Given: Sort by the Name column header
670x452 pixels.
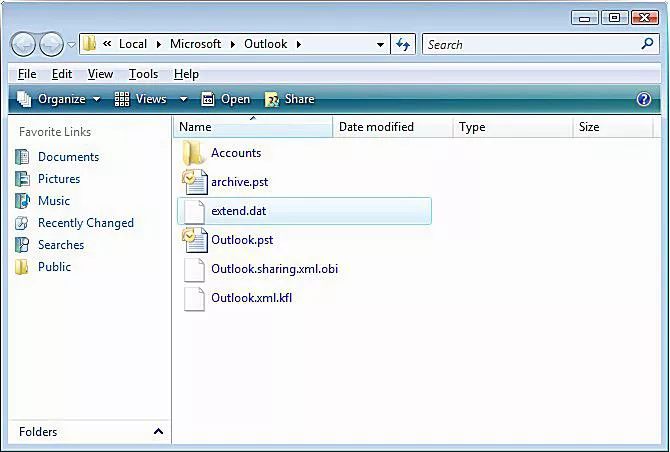Looking at the screenshot, I should [253, 127].
